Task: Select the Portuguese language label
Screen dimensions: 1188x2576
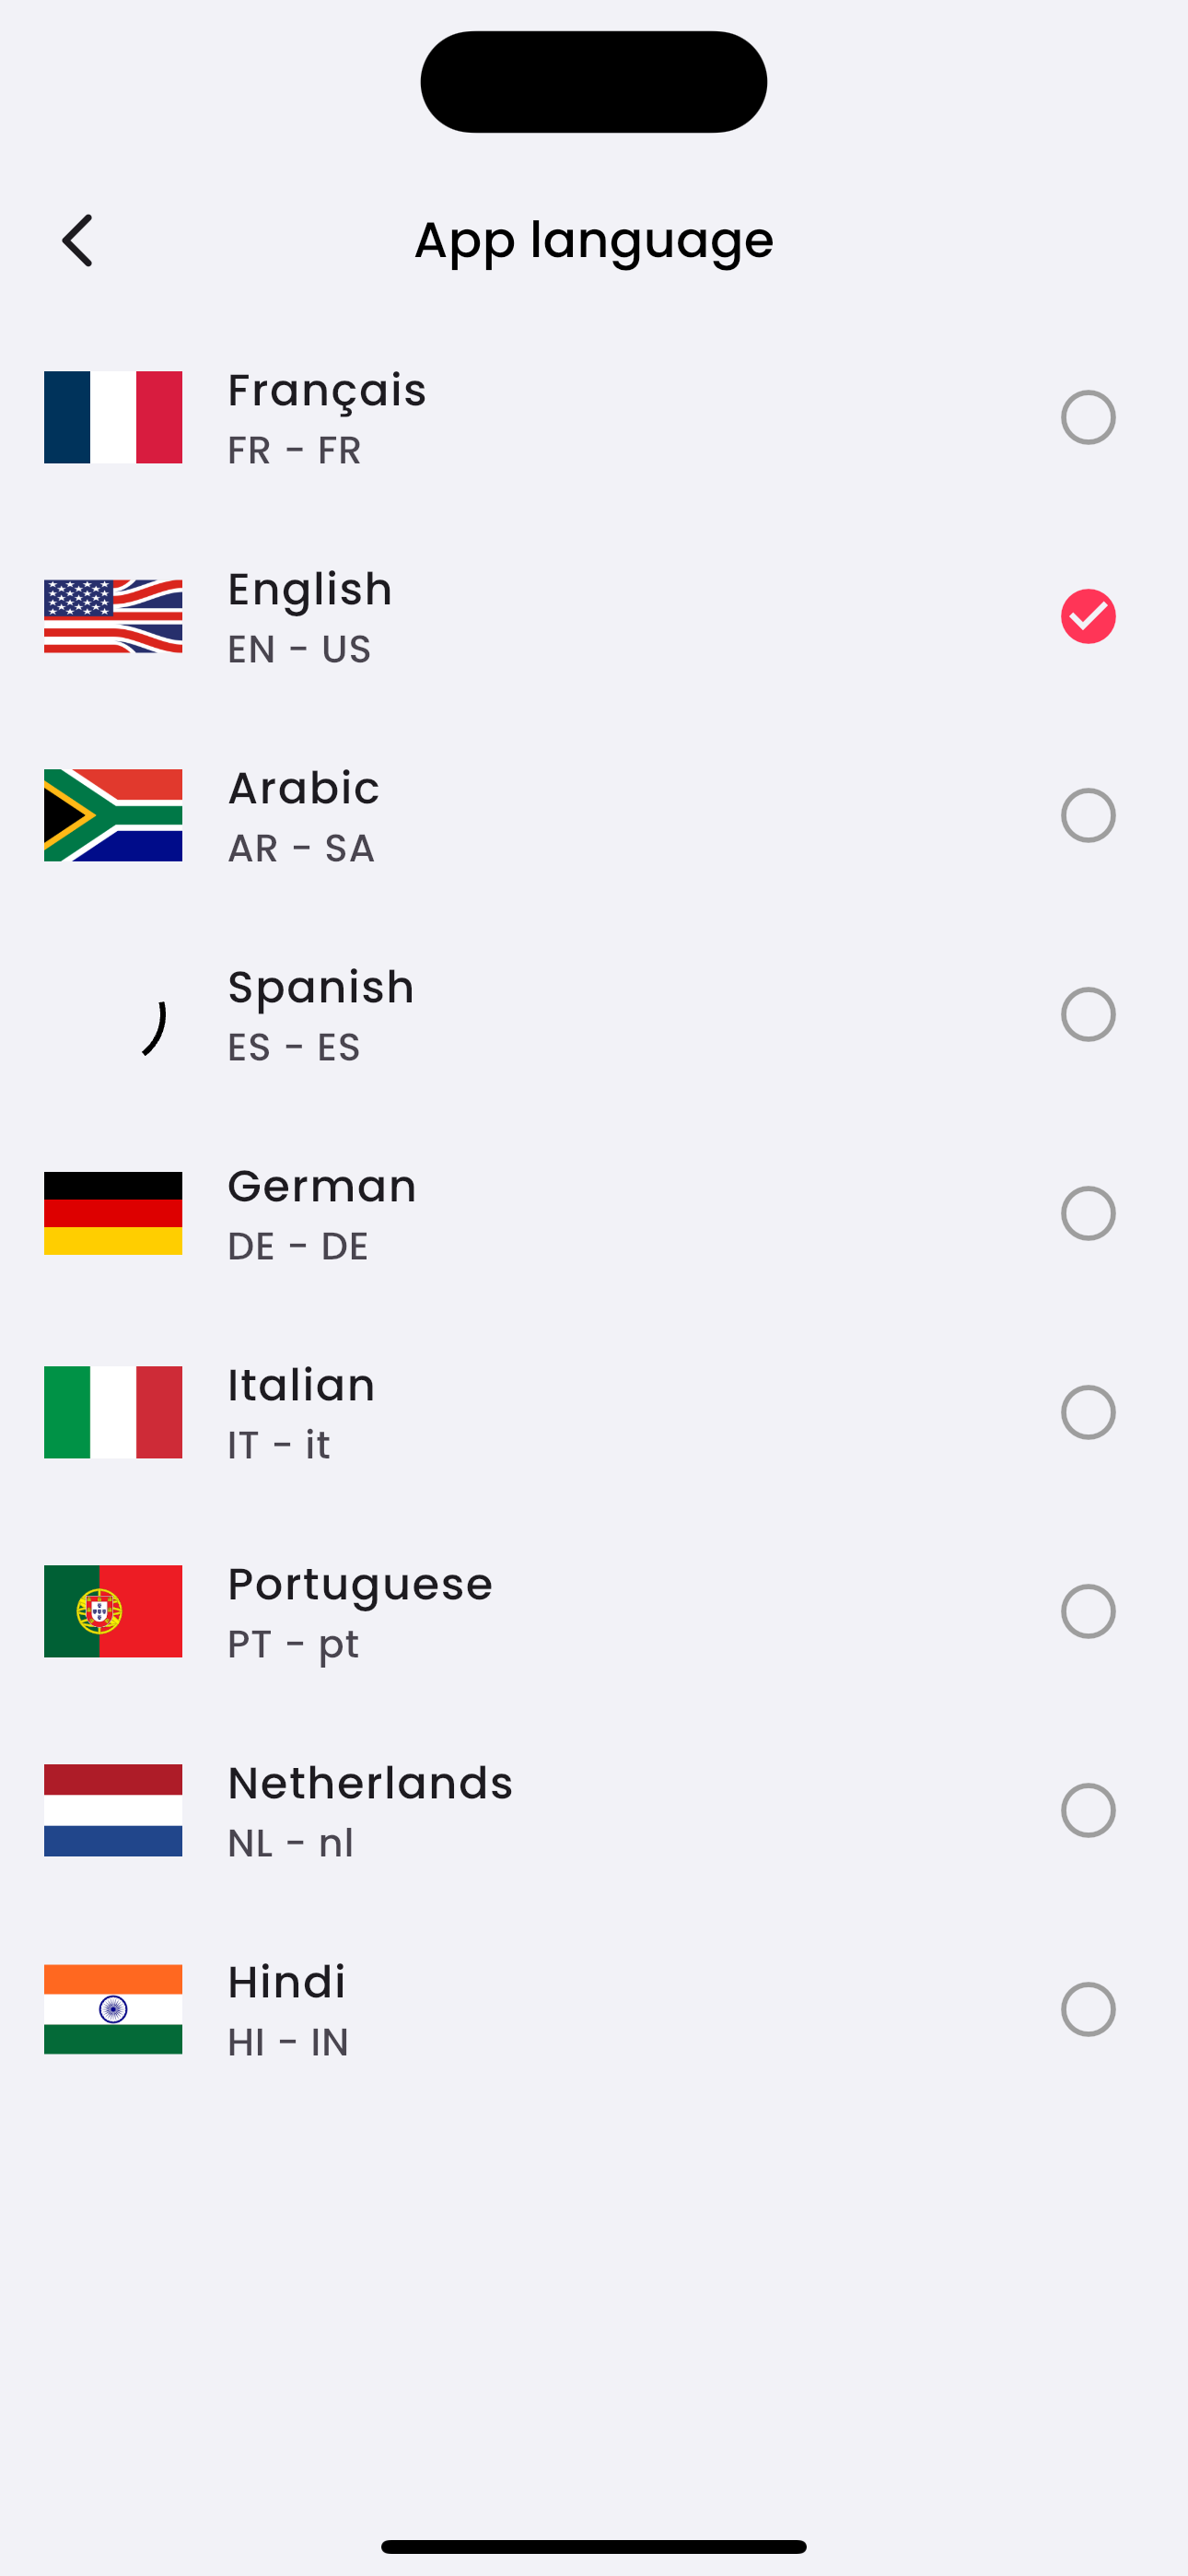Action: point(360,1585)
